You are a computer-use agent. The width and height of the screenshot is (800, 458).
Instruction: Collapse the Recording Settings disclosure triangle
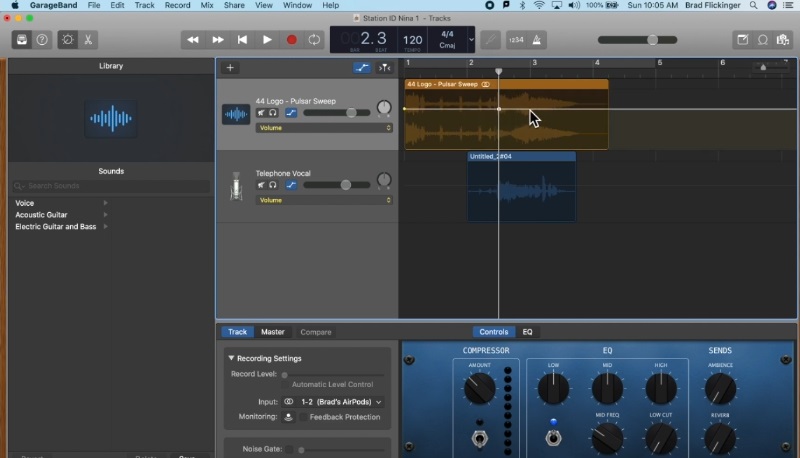231,358
